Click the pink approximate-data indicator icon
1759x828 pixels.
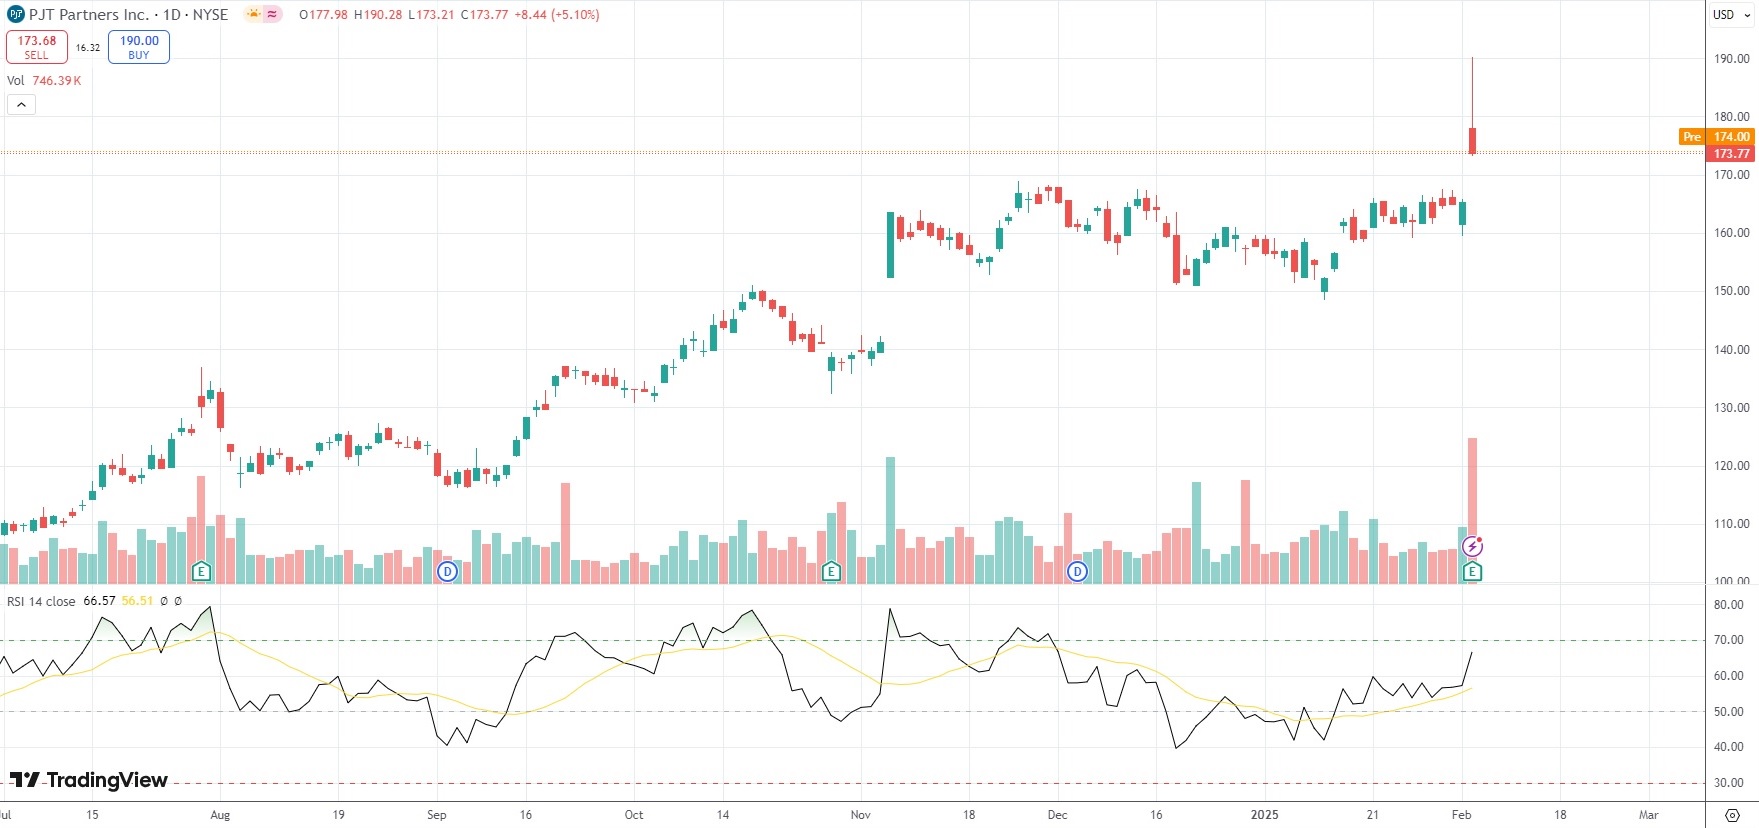pyautogui.click(x=272, y=15)
